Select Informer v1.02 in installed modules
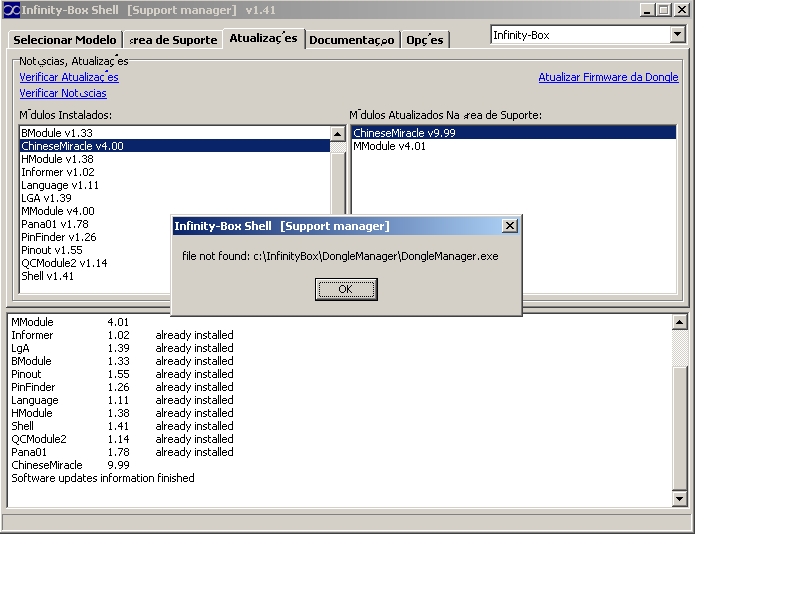 click(175, 172)
